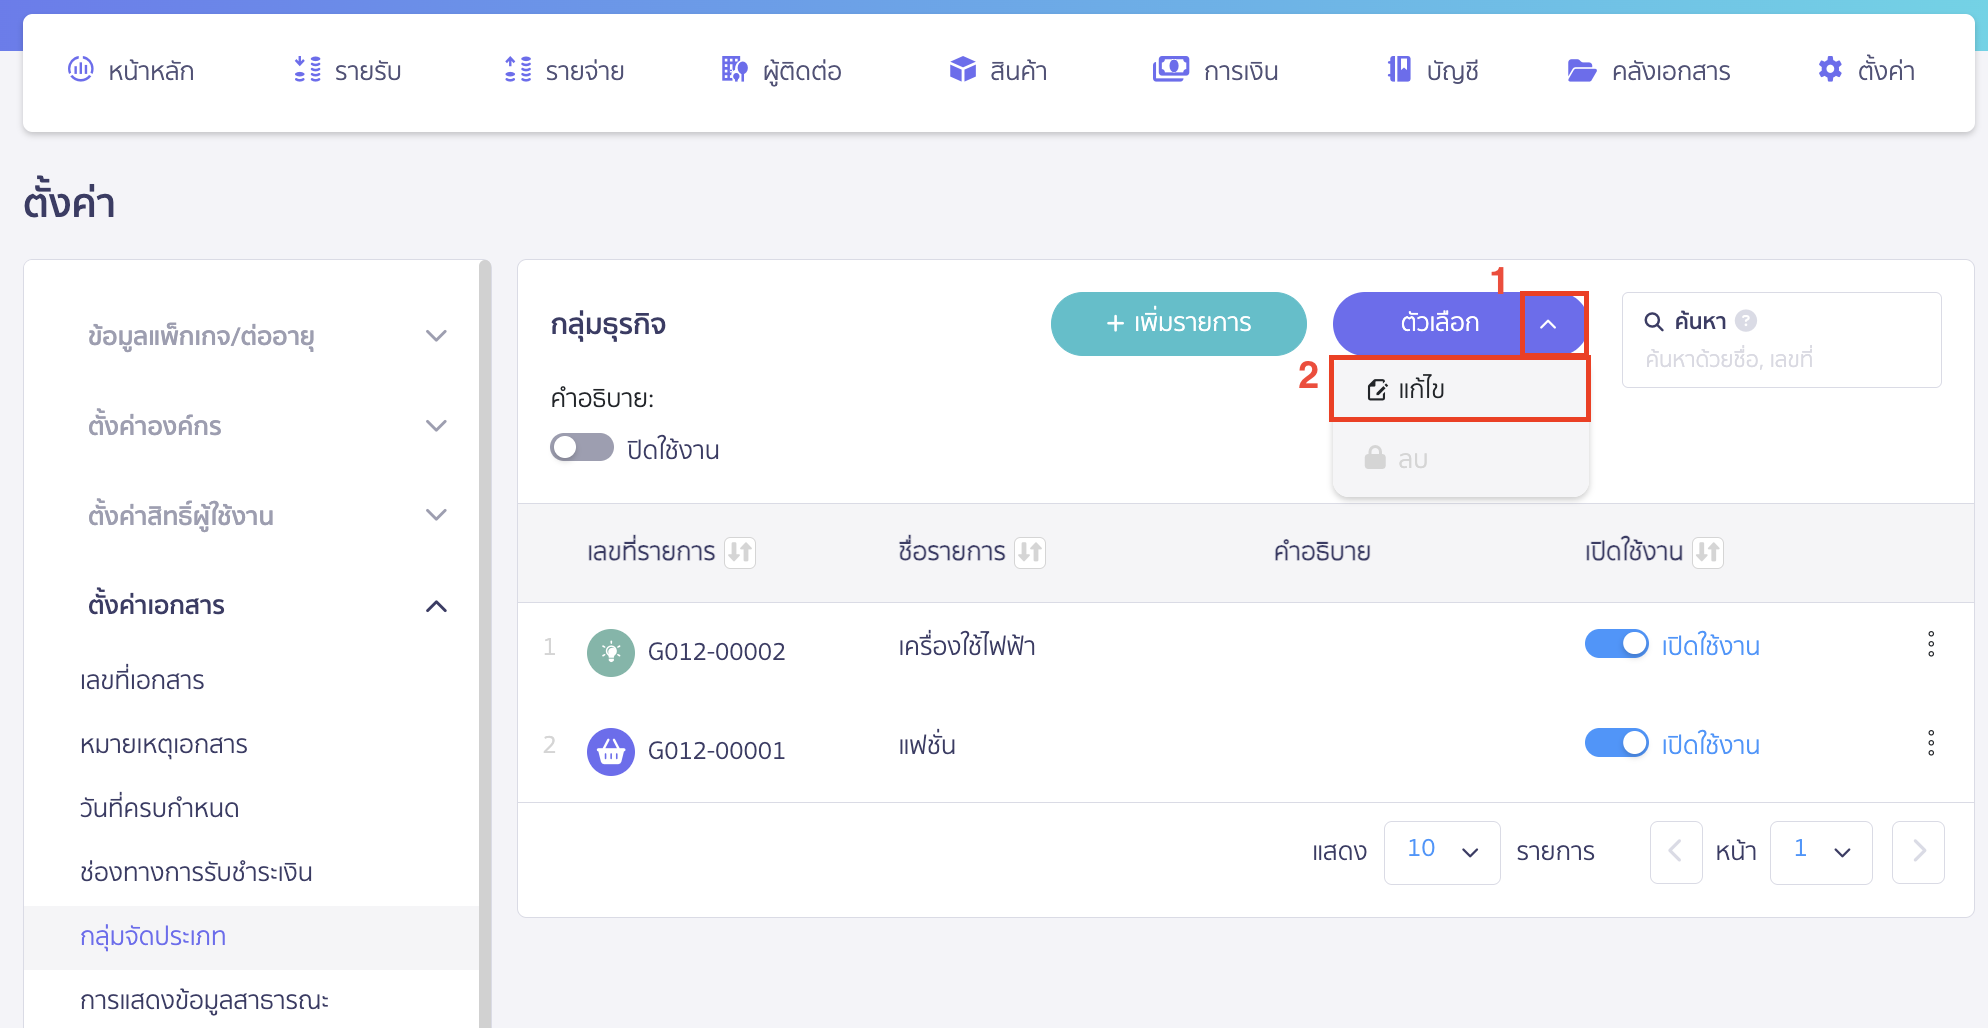Sort by ชื่อรายการ using its sort control
This screenshot has width=1988, height=1028.
(1032, 552)
